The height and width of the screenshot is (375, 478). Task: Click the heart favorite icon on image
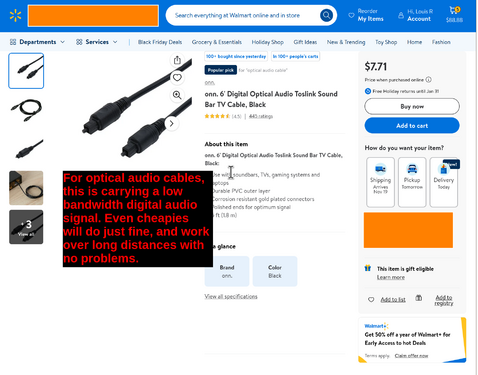[177, 78]
